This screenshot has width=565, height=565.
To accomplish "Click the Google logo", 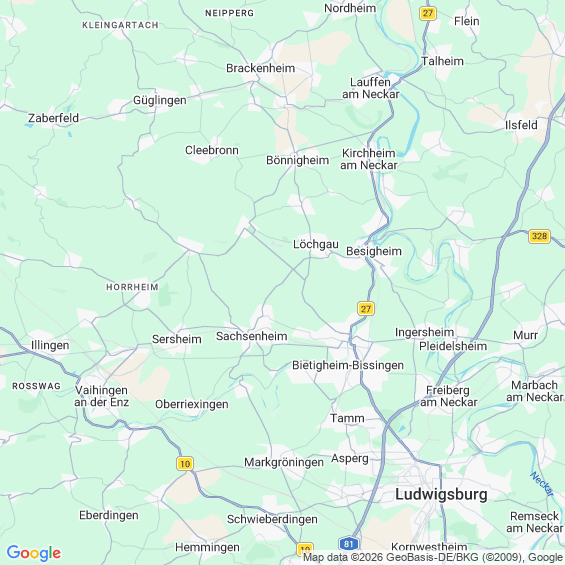I will (34, 553).
